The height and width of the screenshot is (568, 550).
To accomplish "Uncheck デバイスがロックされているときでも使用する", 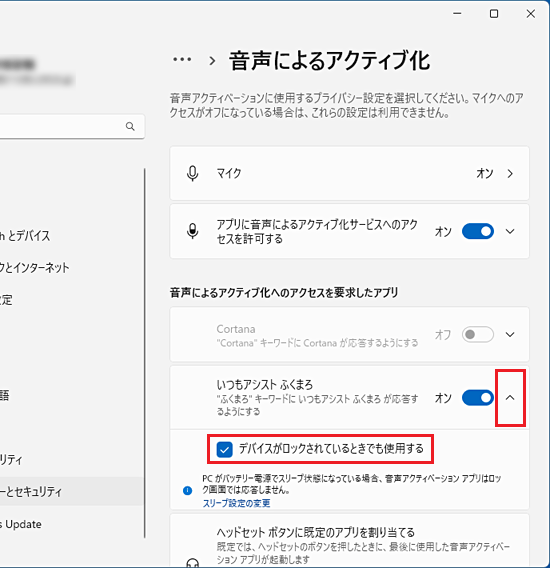I will click(x=224, y=450).
